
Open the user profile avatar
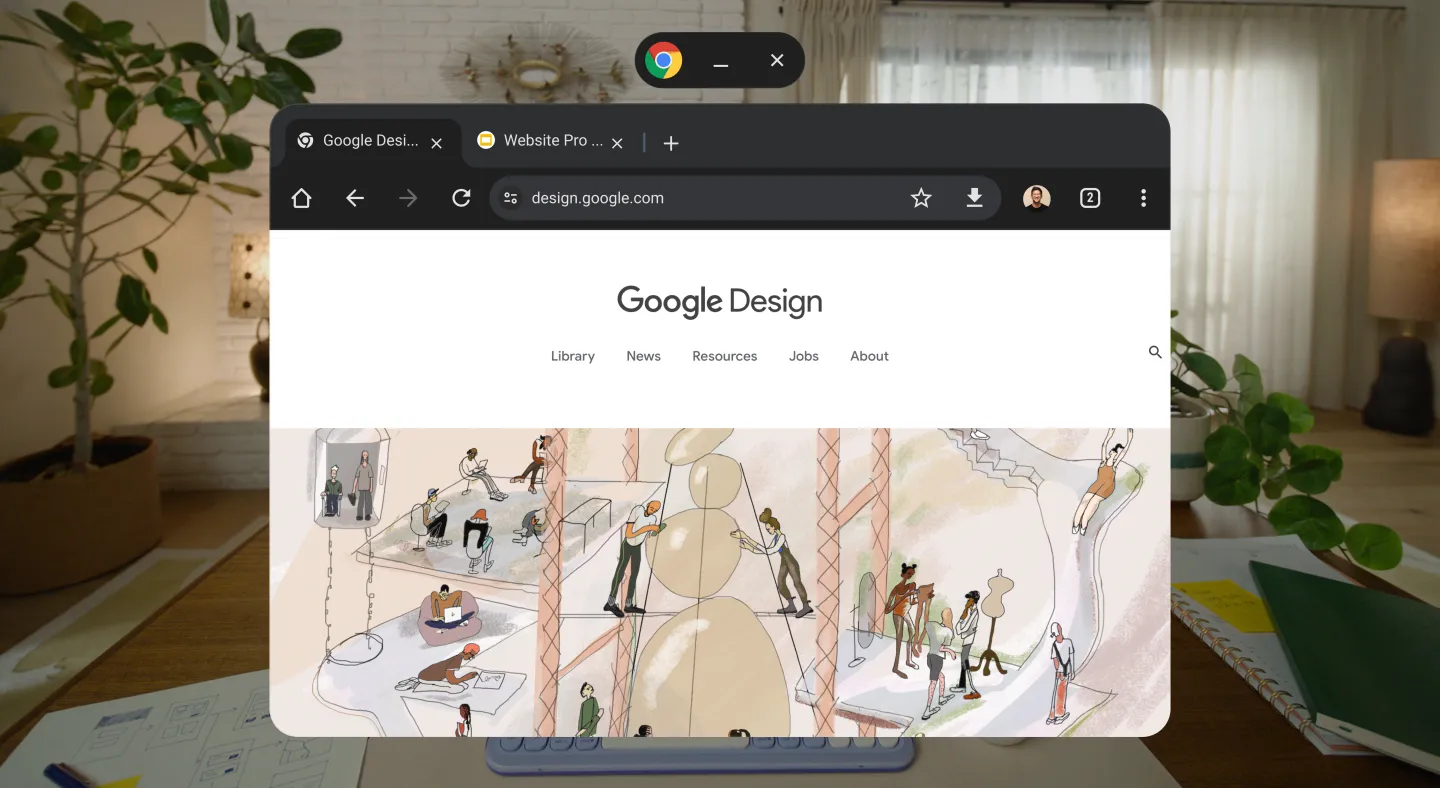tap(1037, 198)
